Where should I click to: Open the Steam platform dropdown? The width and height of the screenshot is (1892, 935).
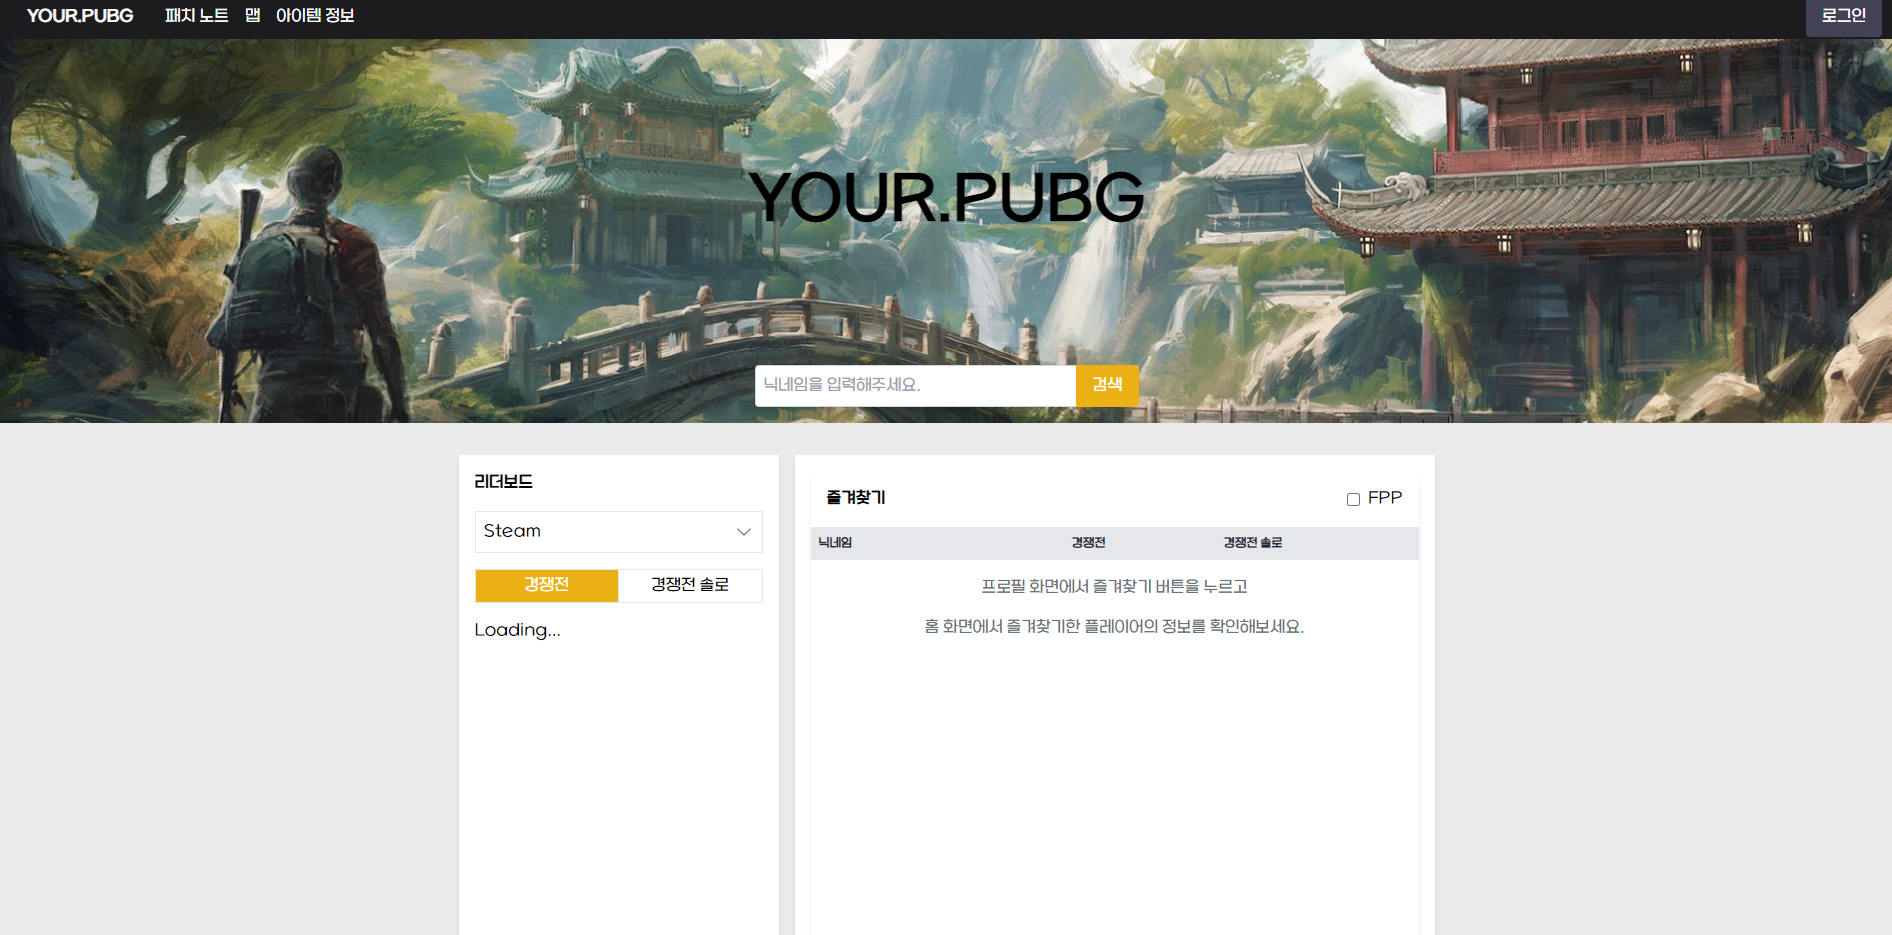tap(618, 531)
